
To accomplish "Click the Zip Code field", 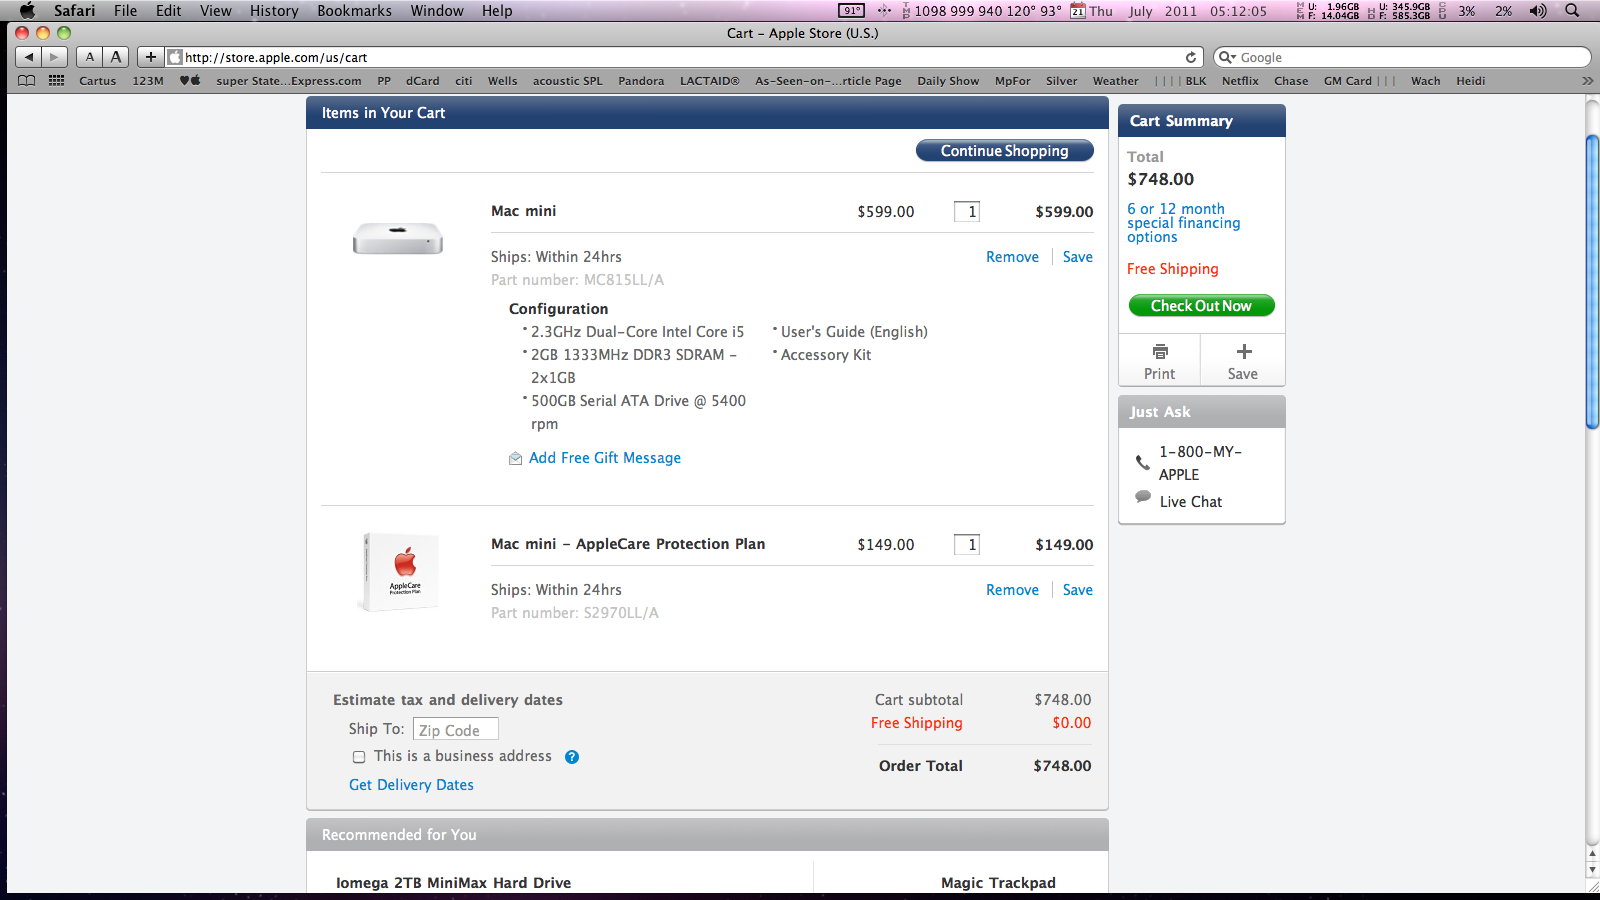I will (456, 730).
